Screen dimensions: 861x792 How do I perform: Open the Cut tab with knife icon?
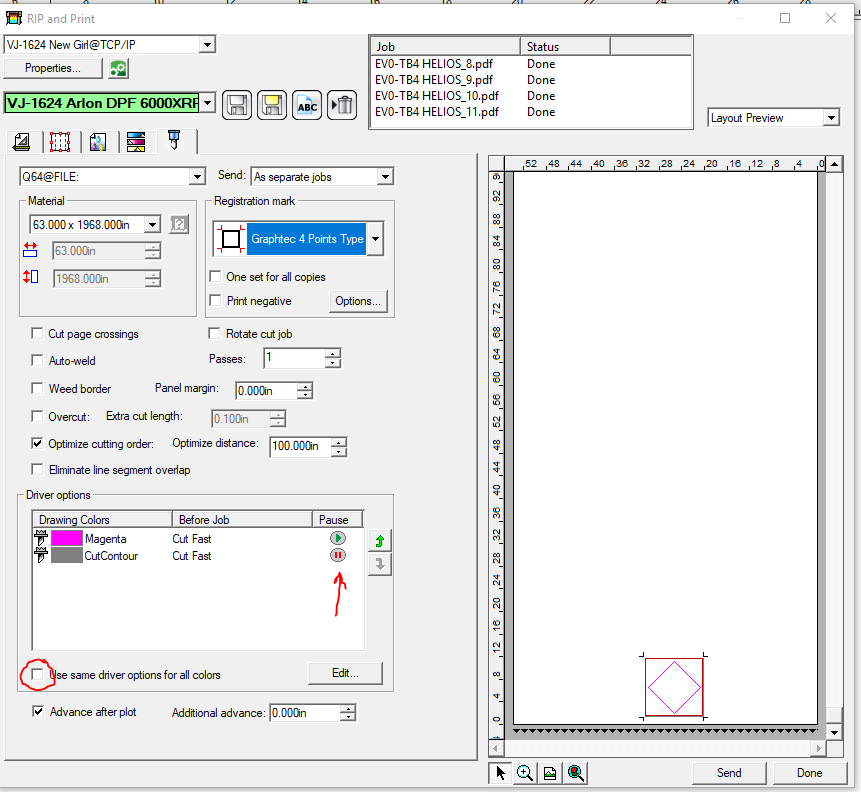click(x=174, y=141)
